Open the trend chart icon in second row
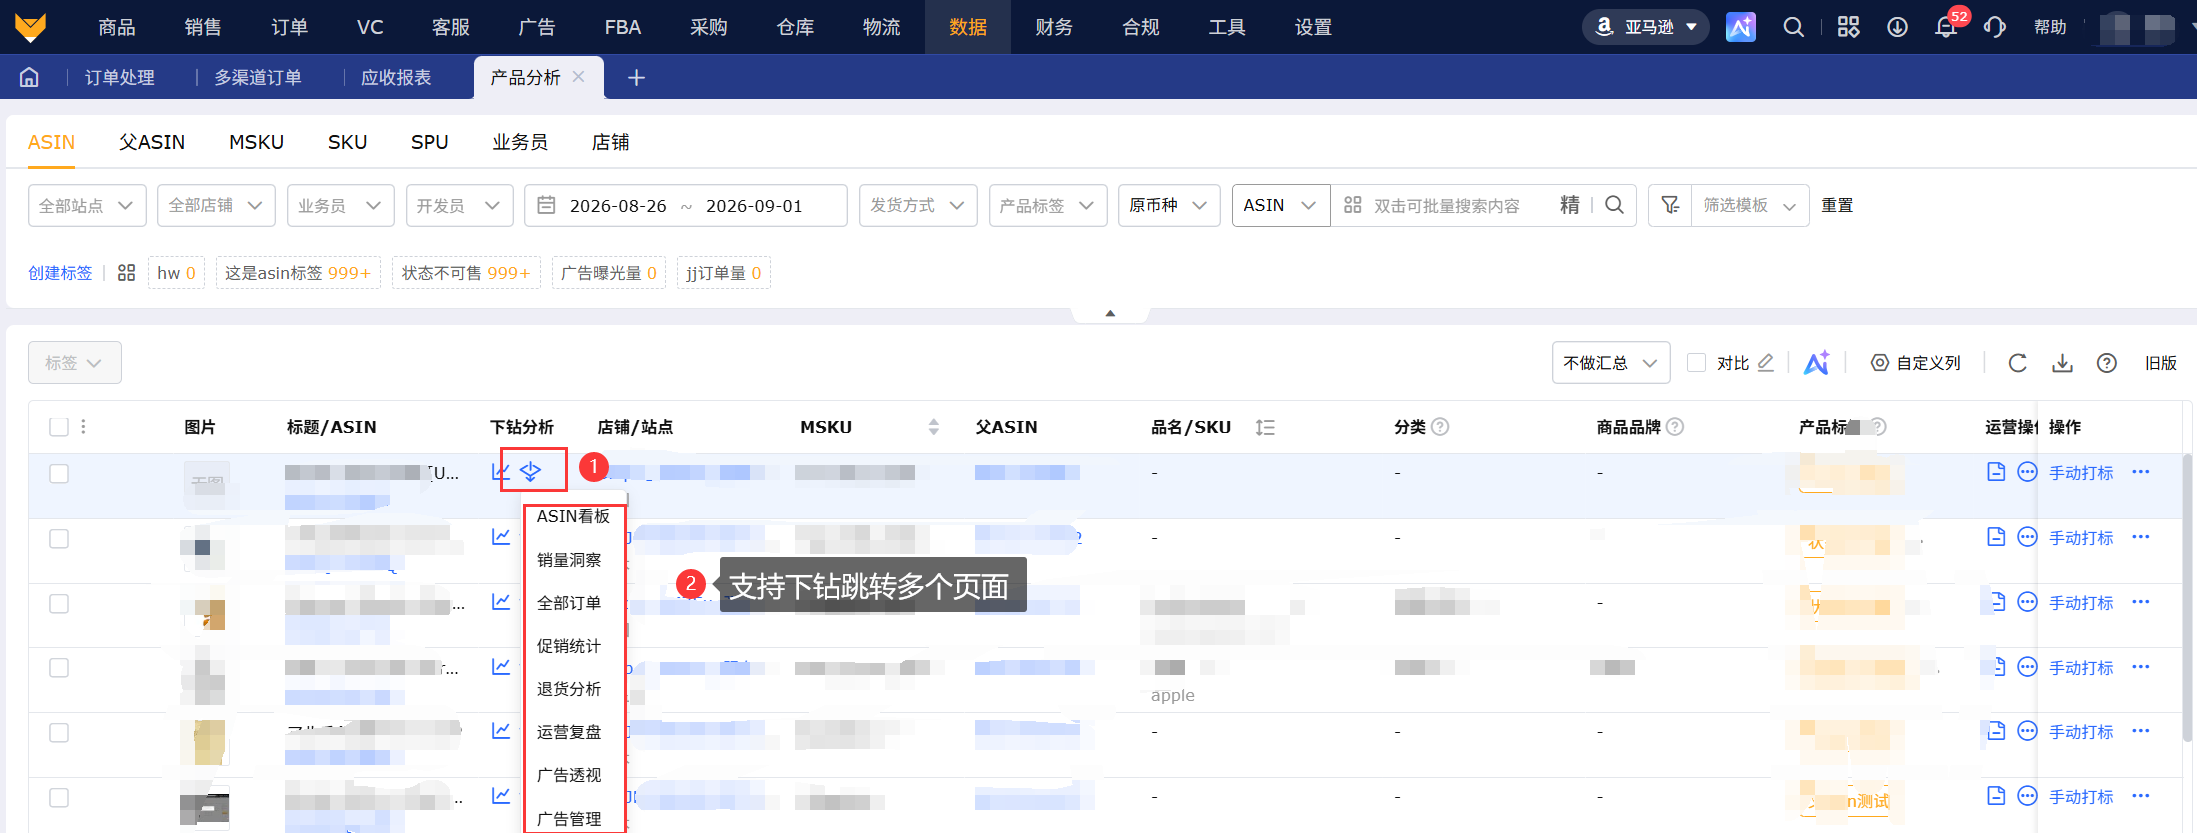 point(501,537)
